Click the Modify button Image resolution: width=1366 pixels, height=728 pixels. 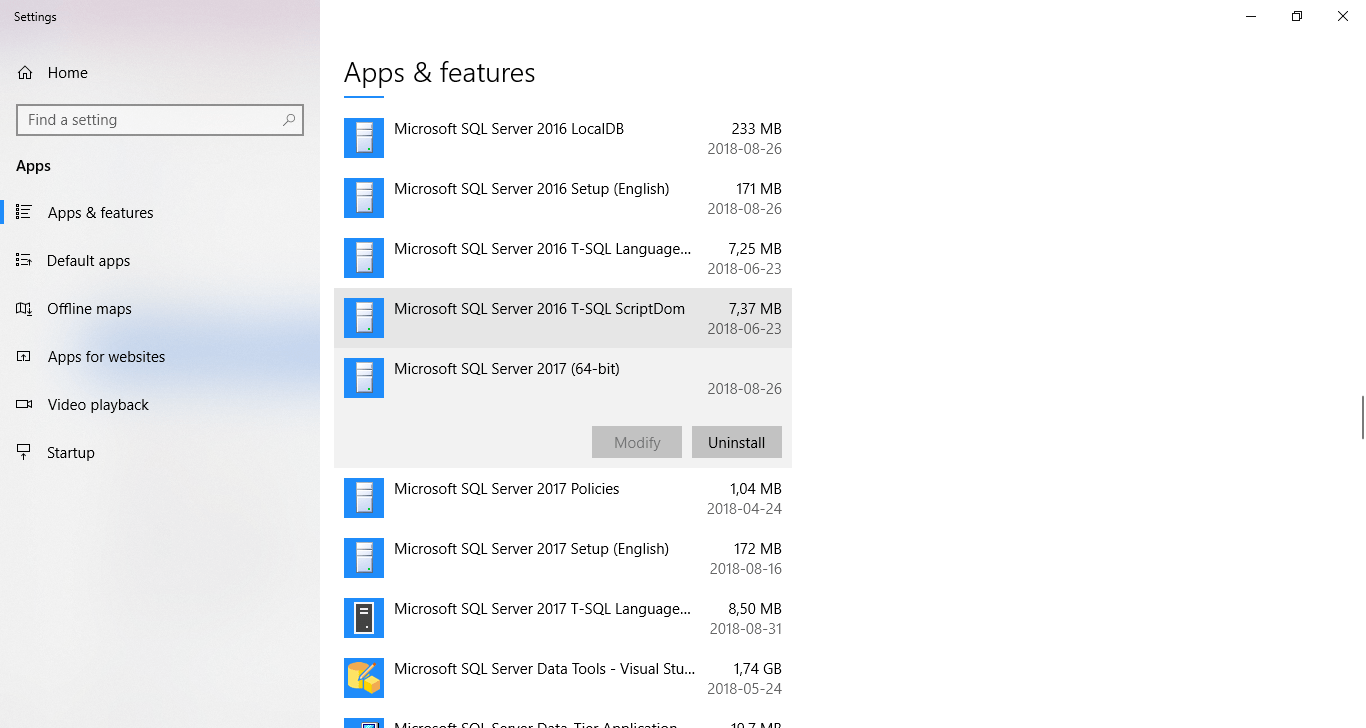[637, 442]
